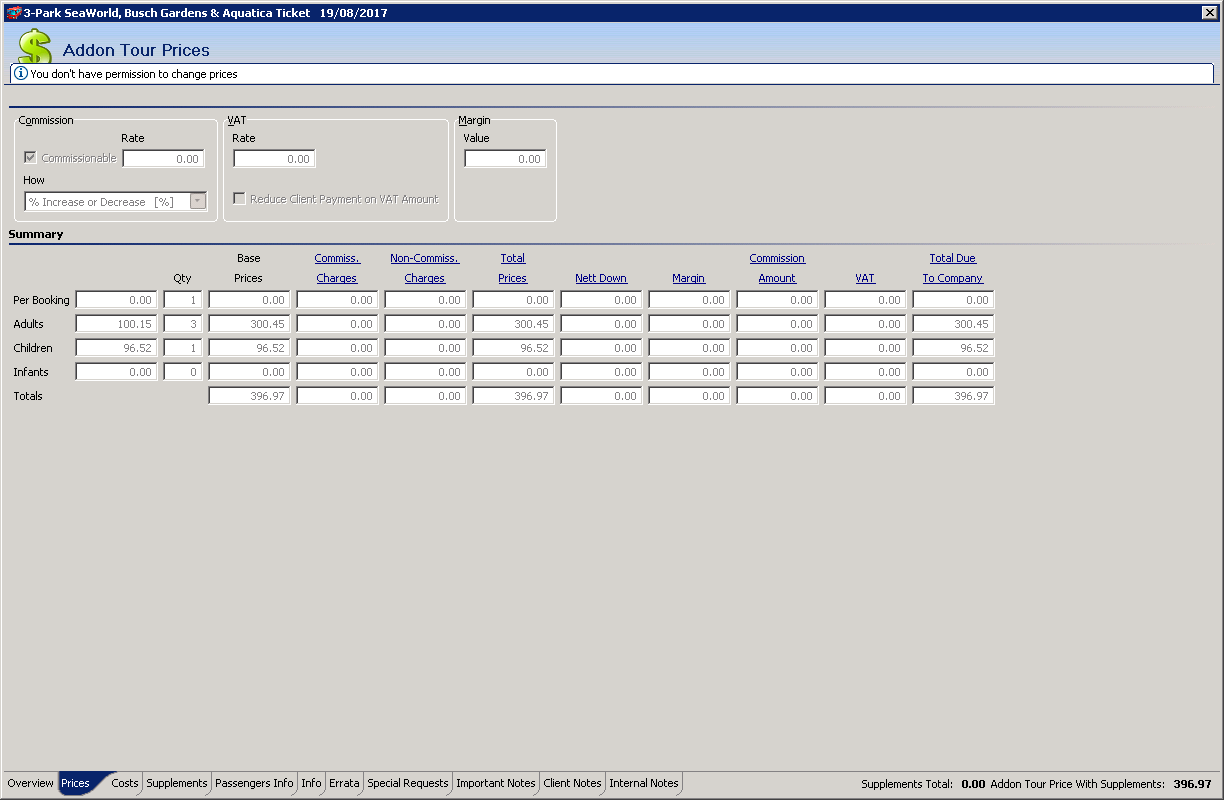Click the green dollar sign icon

(35, 46)
